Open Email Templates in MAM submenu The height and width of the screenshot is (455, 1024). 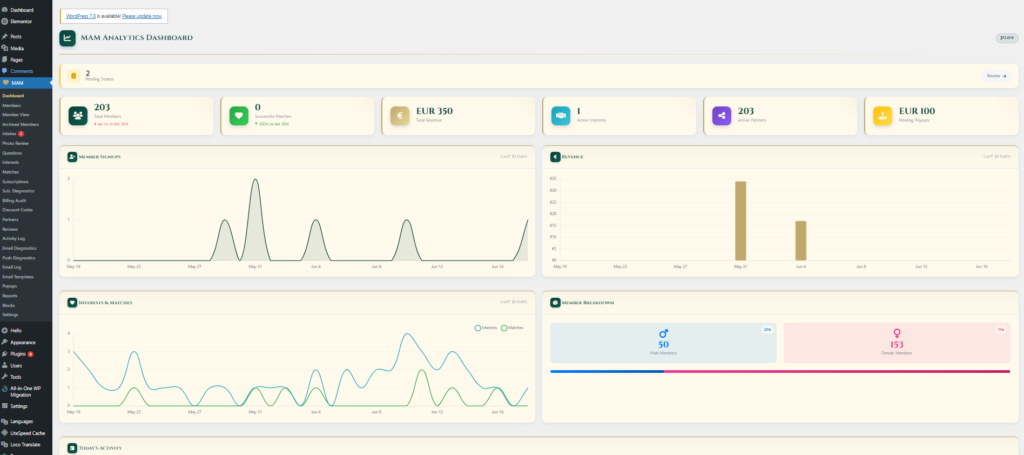(x=17, y=277)
